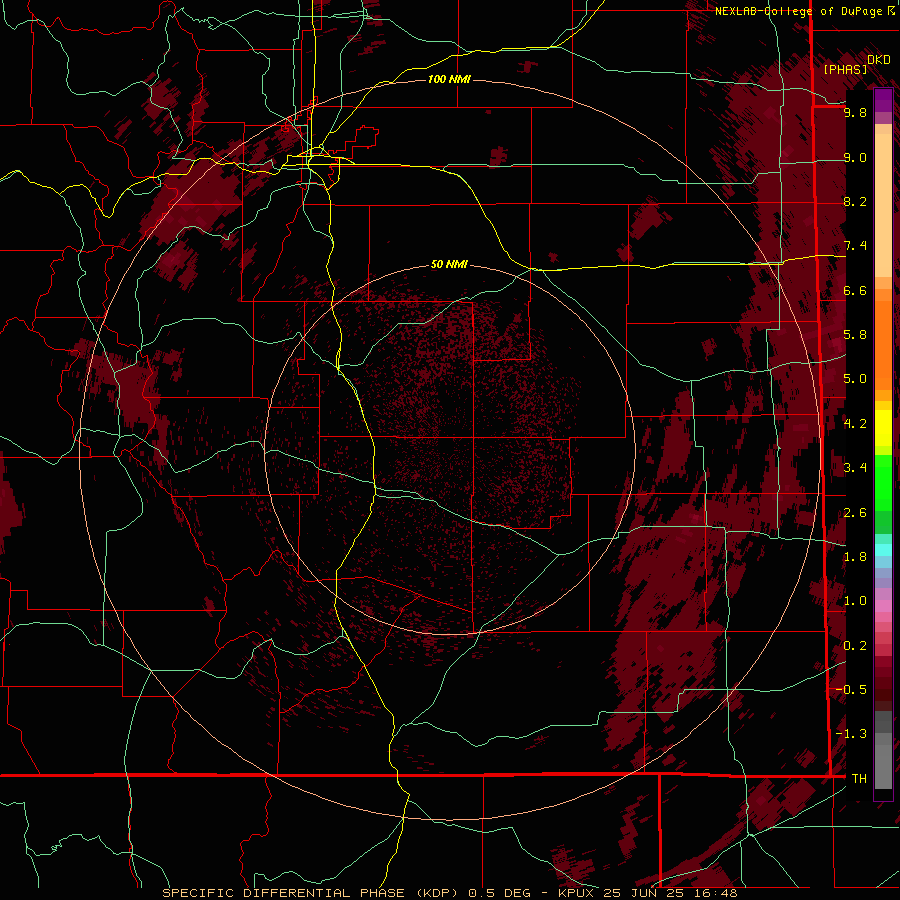Click the 8.2 scale value

point(855,201)
